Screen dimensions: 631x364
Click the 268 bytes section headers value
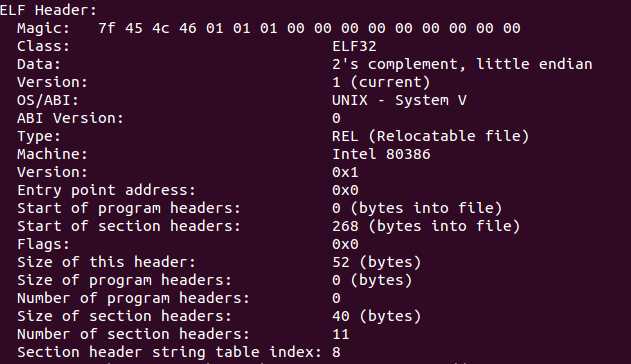pyautogui.click(x=426, y=226)
